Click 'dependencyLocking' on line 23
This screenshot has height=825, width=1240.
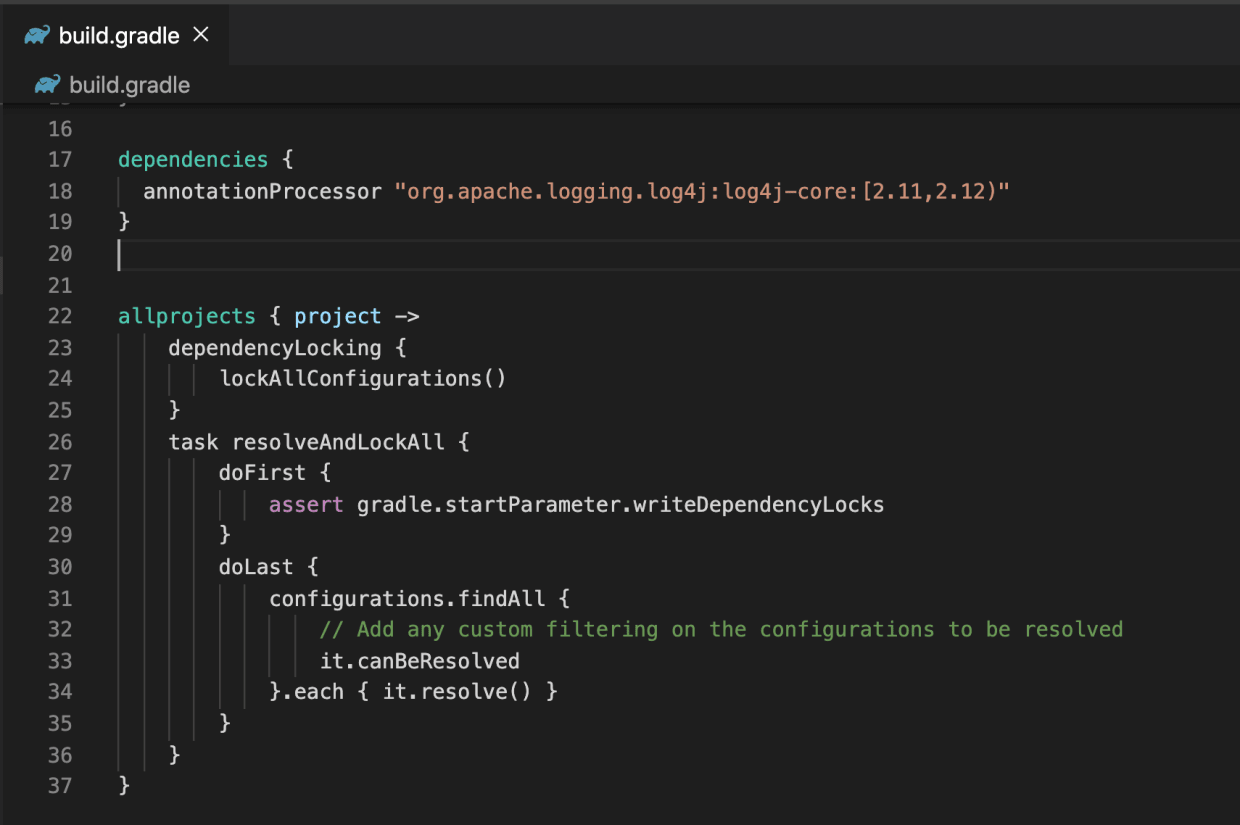pos(275,348)
